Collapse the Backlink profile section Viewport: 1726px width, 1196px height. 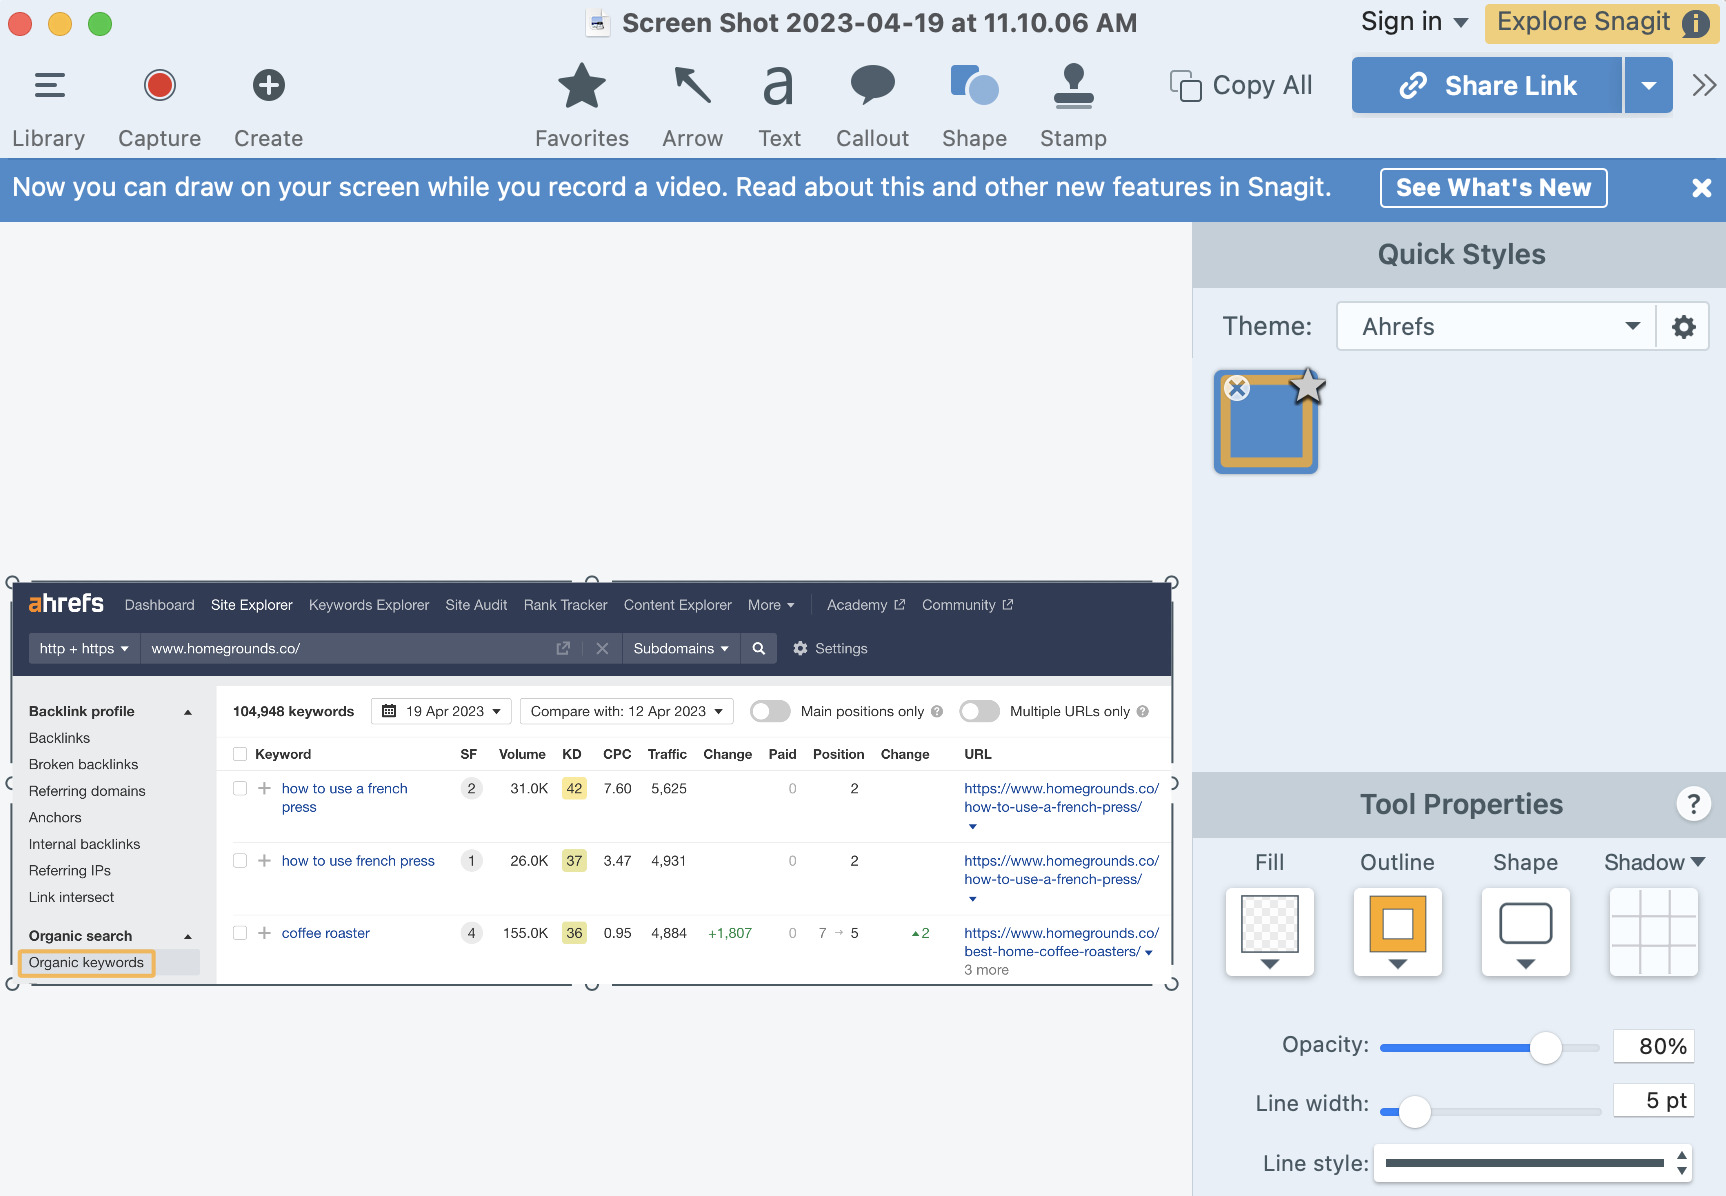(x=187, y=711)
